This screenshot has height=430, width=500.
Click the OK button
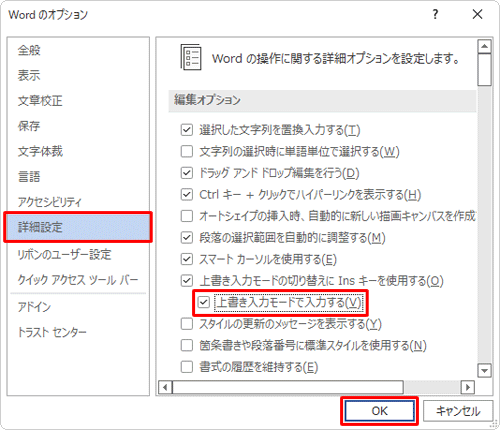tap(379, 411)
